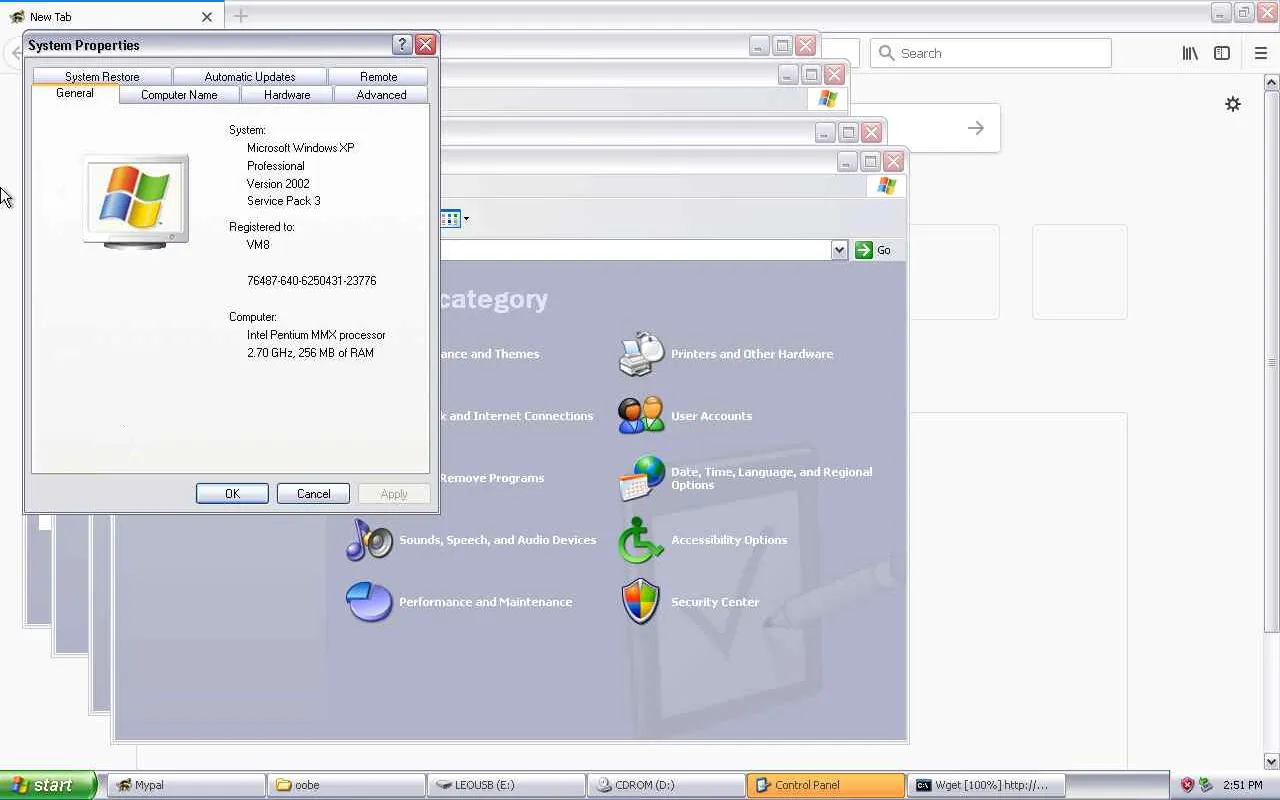
Task: Open the Performance and Maintenance pie chart icon
Action: 369,602
